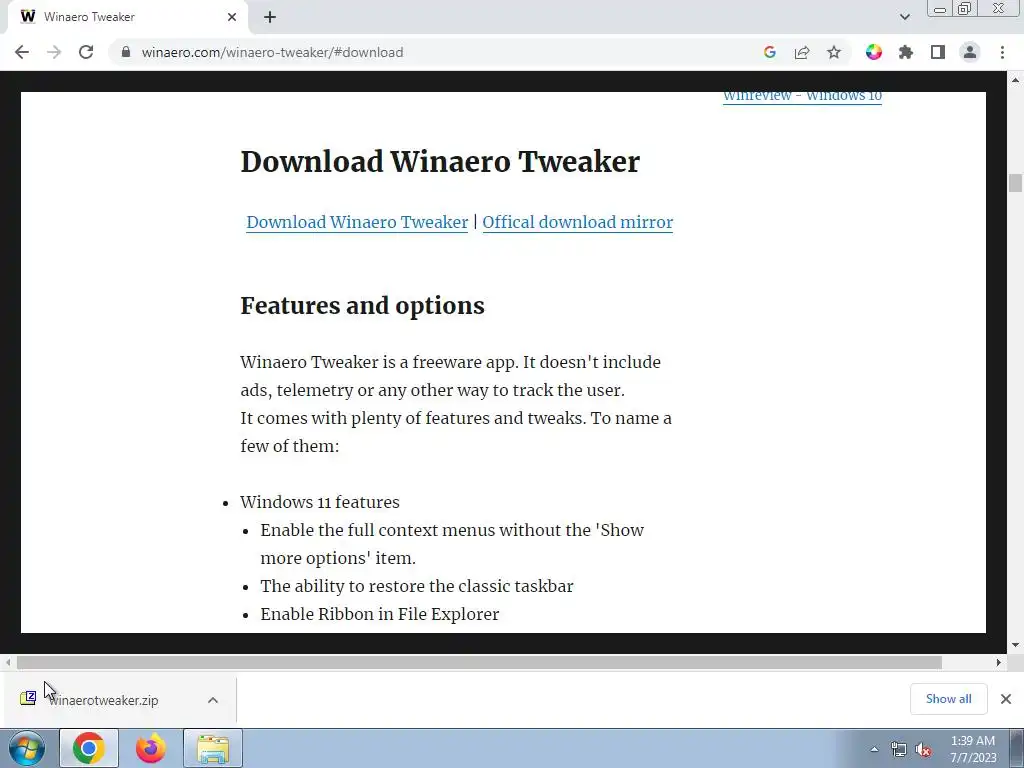Click the network tray icon

coord(899,750)
